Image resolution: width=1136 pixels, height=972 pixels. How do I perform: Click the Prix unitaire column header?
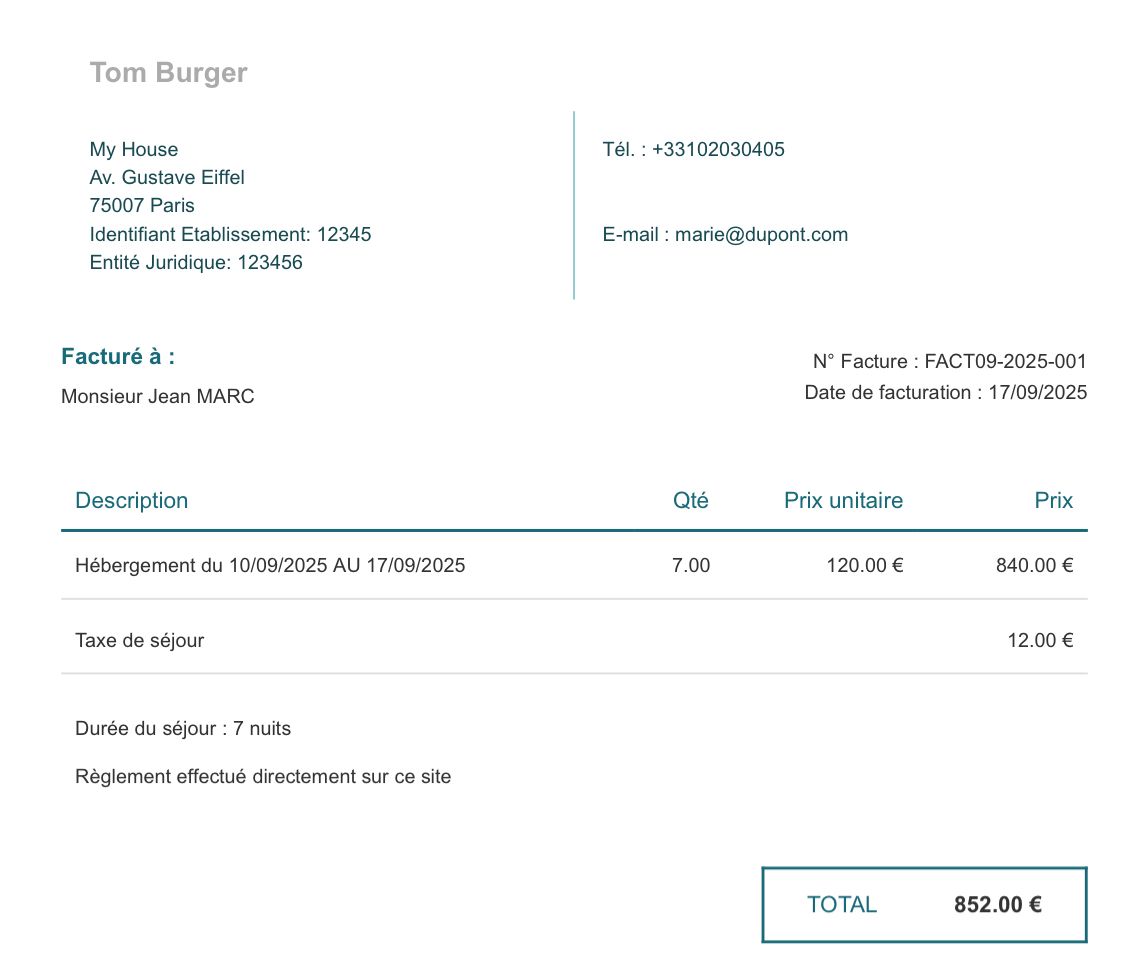pos(843,501)
